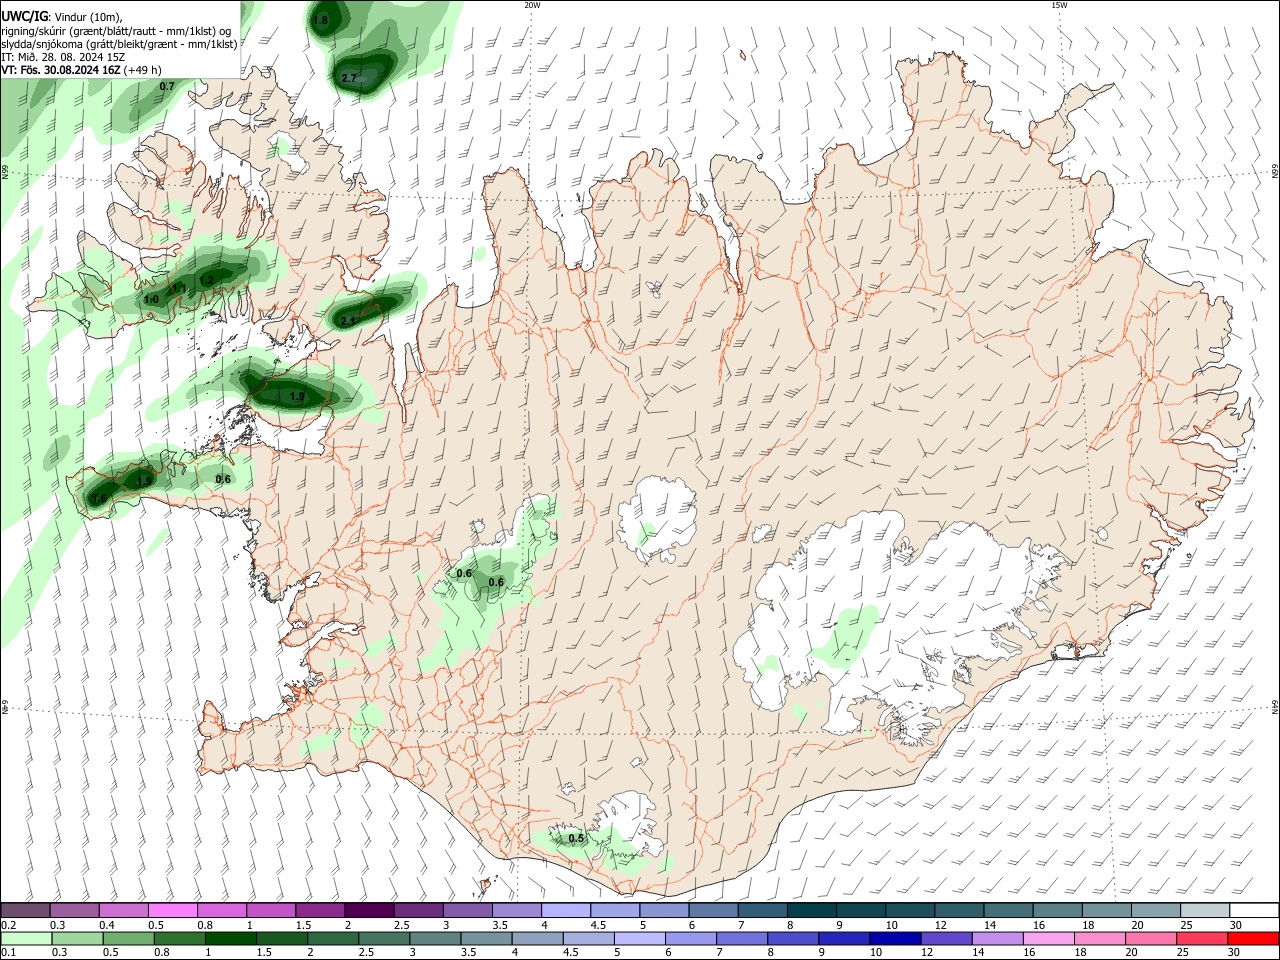Click the '4.5' label in the lower legend row

[x=570, y=952]
